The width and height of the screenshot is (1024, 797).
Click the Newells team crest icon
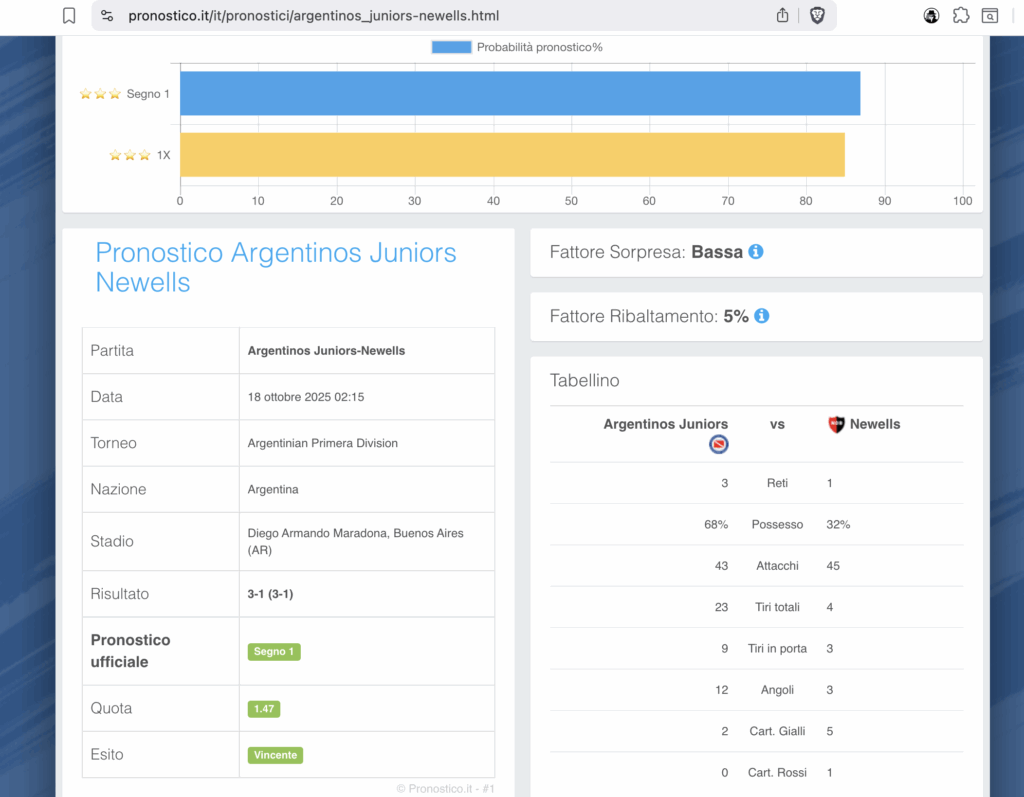[837, 425]
